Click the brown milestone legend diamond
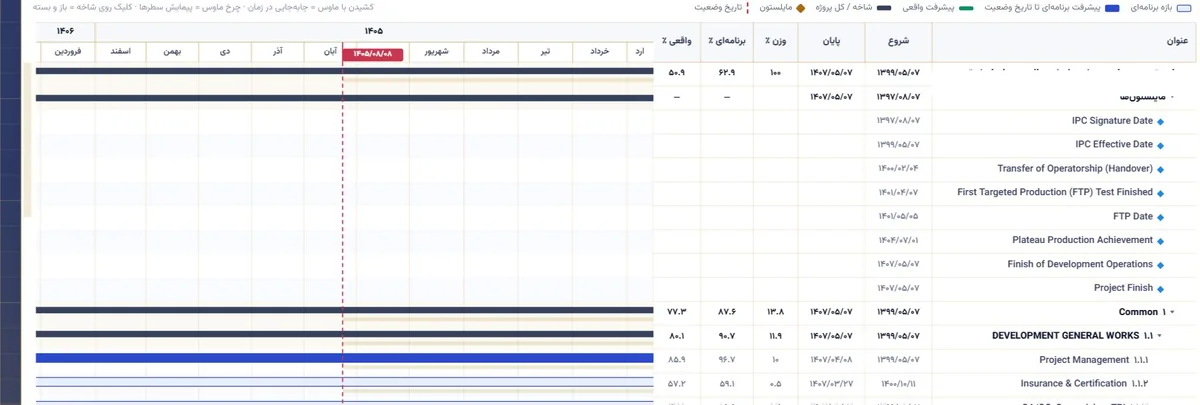 pos(800,8)
